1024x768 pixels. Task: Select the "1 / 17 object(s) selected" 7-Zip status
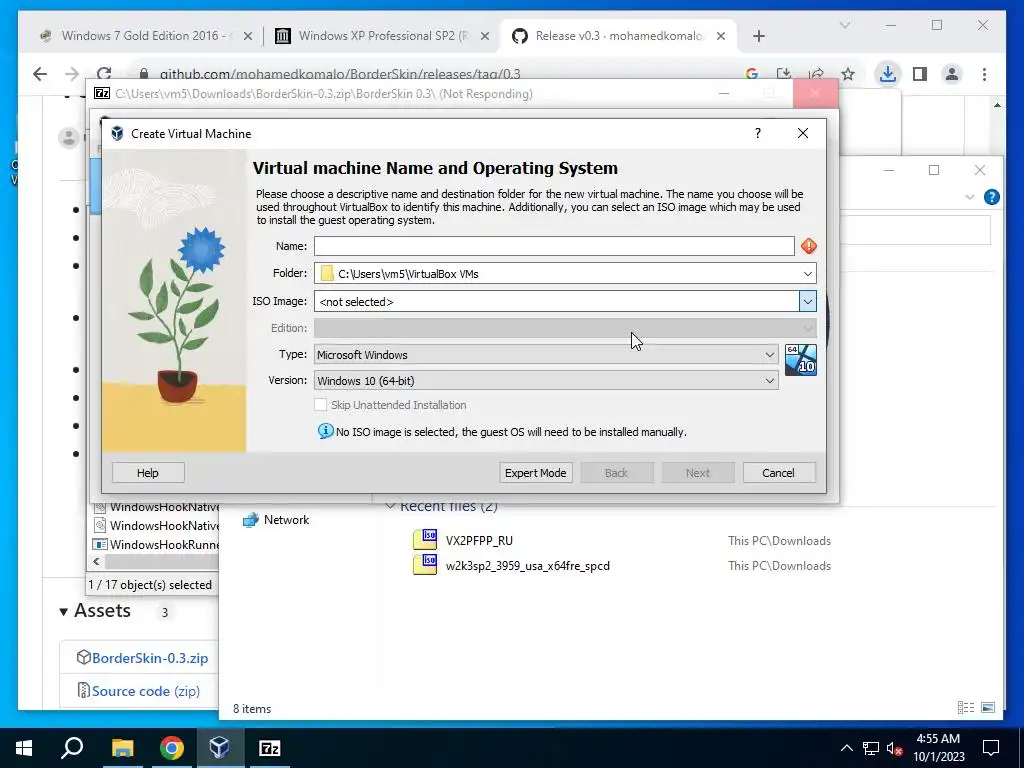tap(150, 584)
